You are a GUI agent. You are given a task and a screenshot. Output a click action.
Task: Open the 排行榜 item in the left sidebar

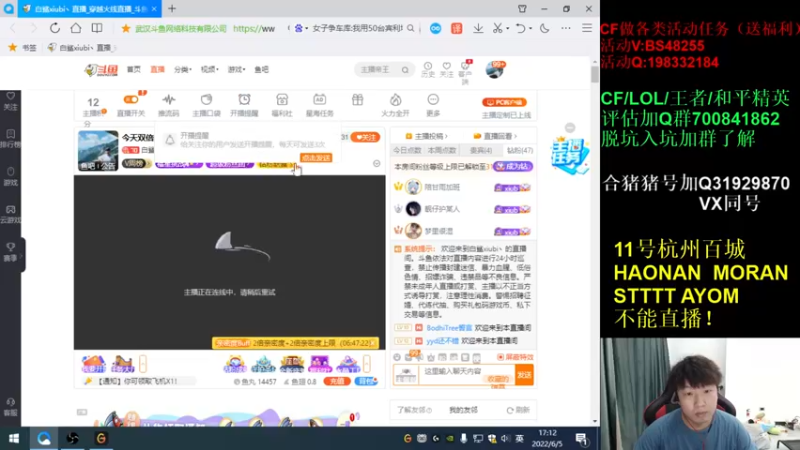(x=10, y=138)
